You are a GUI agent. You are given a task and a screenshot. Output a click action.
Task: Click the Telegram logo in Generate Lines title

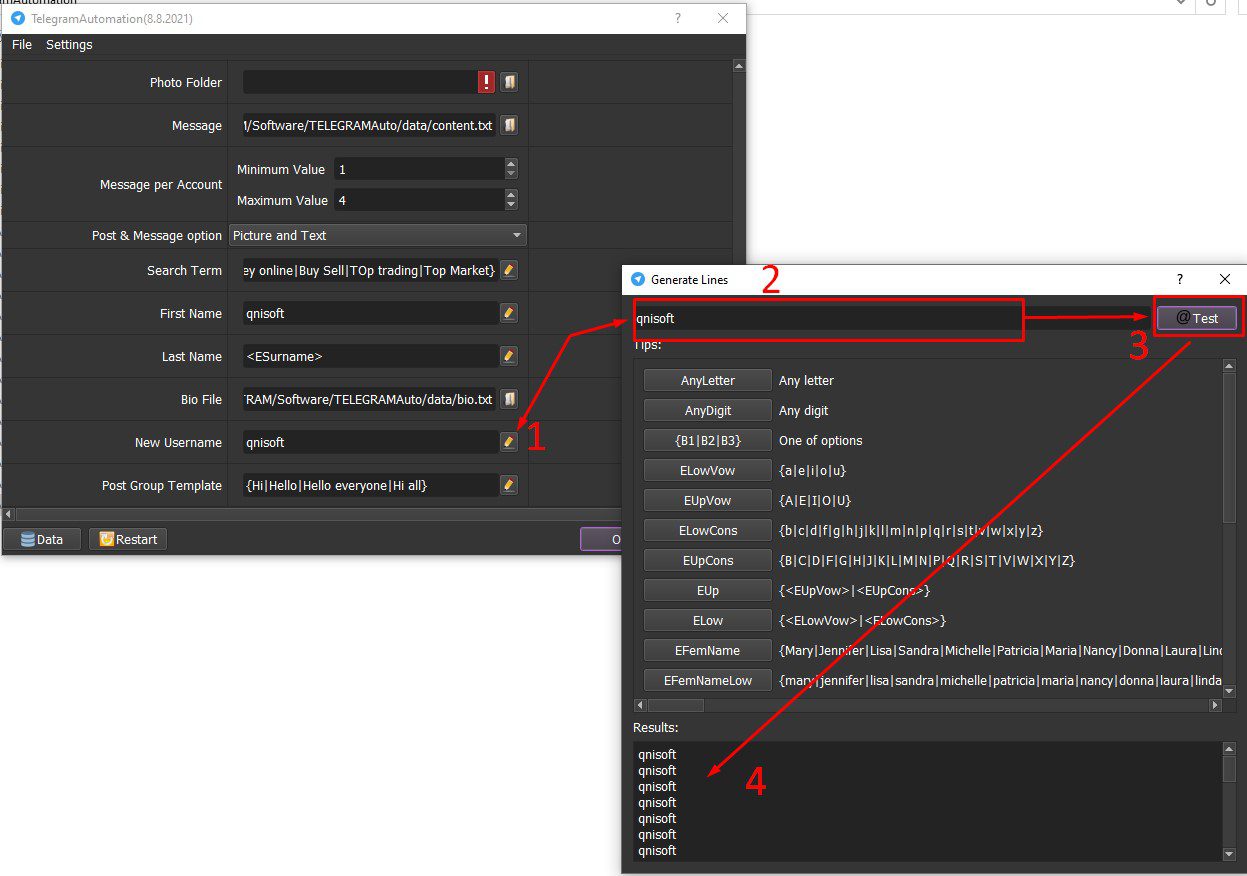tap(638, 280)
